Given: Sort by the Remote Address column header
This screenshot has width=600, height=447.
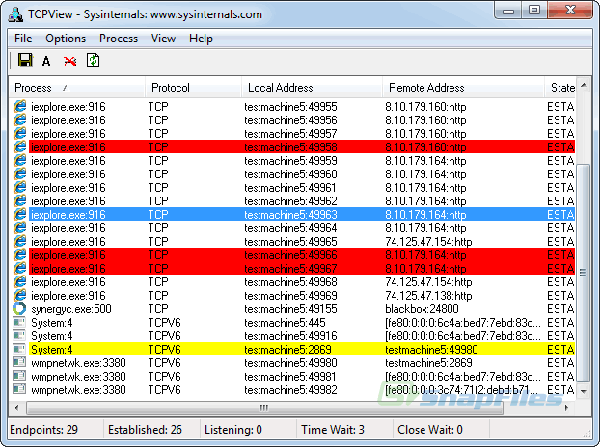Looking at the screenshot, I should [463, 88].
